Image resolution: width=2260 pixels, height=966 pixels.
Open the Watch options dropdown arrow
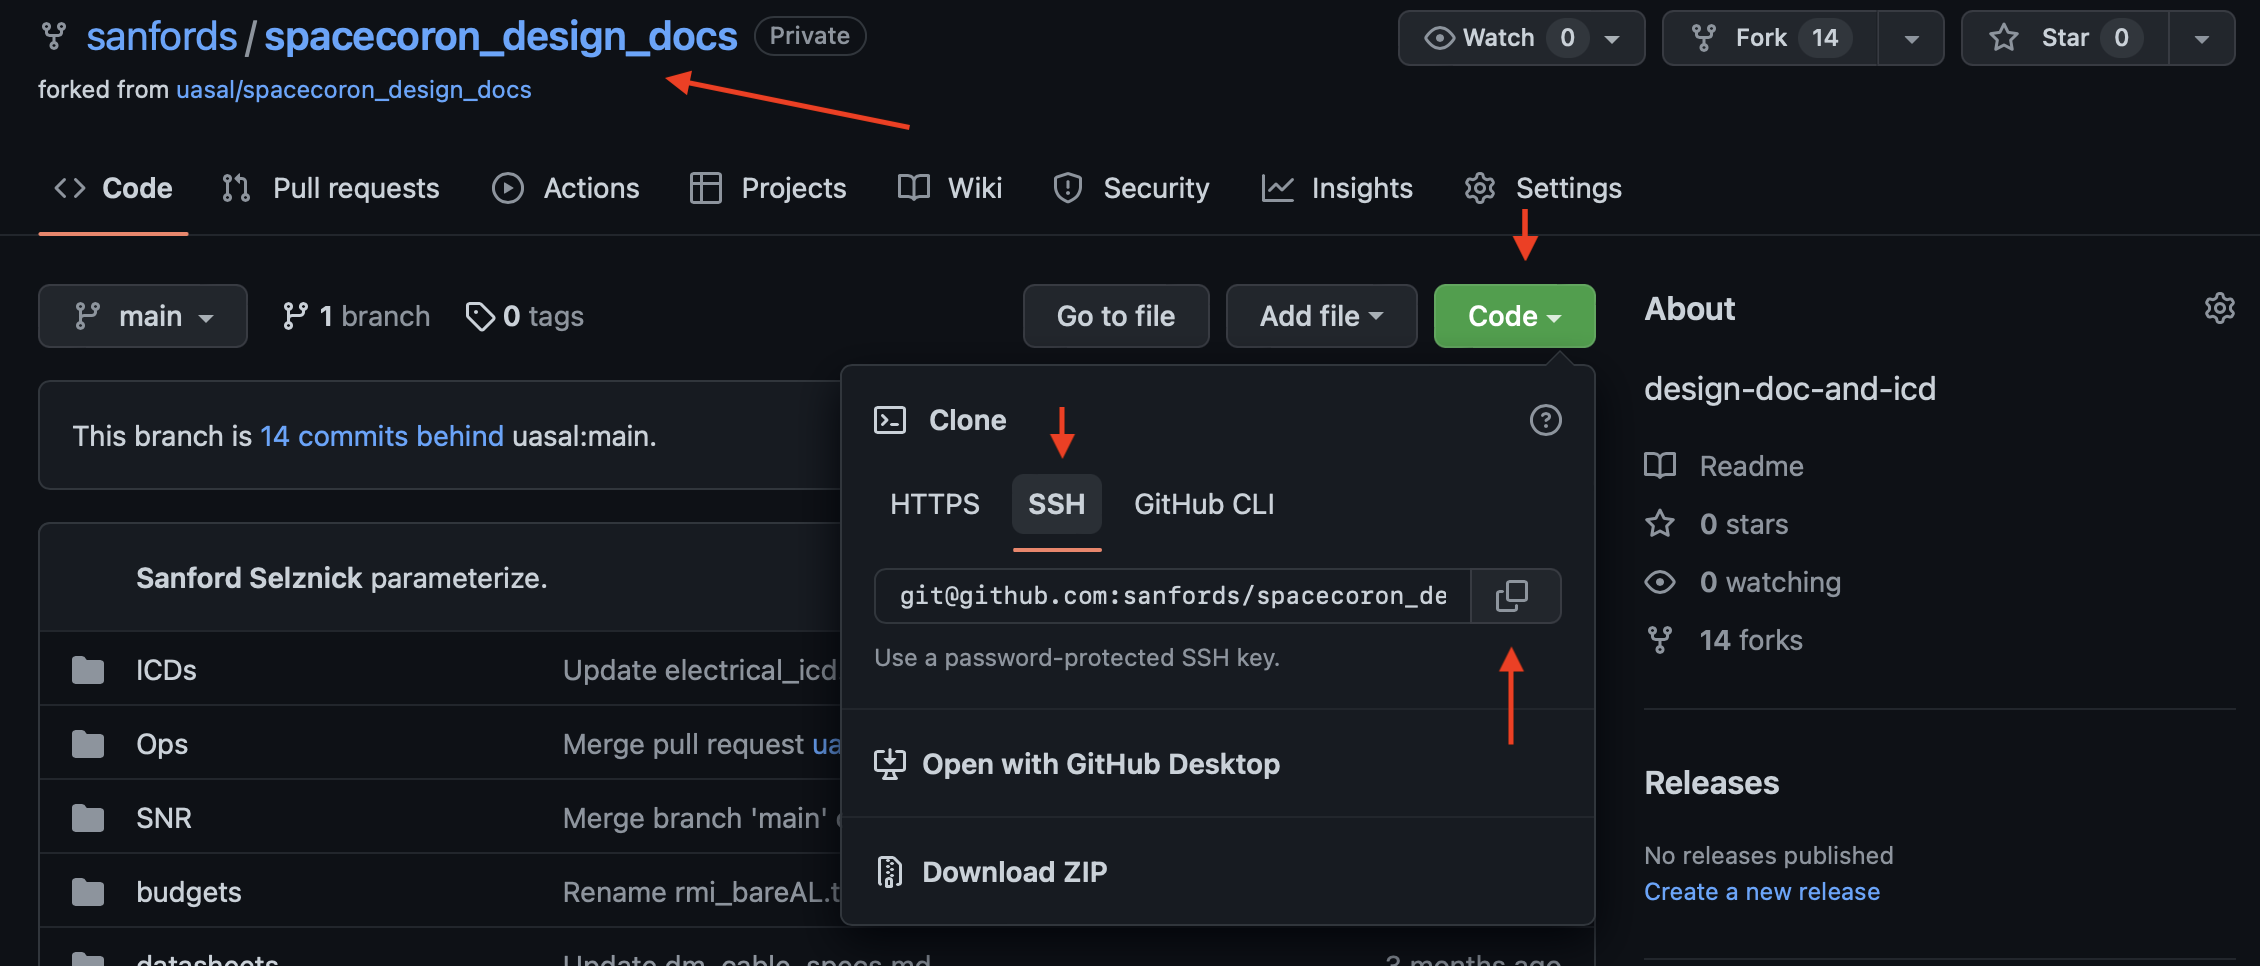(1612, 38)
